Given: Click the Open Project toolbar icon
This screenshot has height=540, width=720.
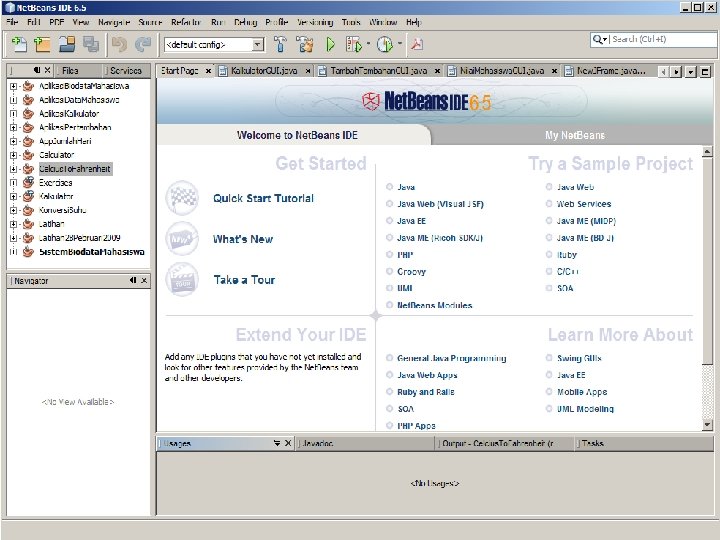Looking at the screenshot, I should tap(67, 44).
